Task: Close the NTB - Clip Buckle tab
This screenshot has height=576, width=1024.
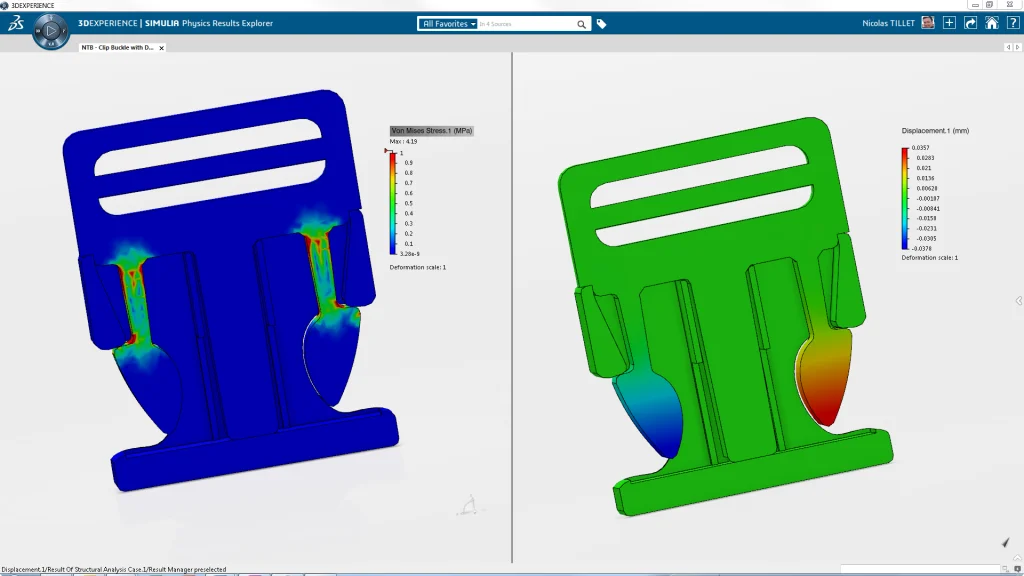Action: (162, 47)
